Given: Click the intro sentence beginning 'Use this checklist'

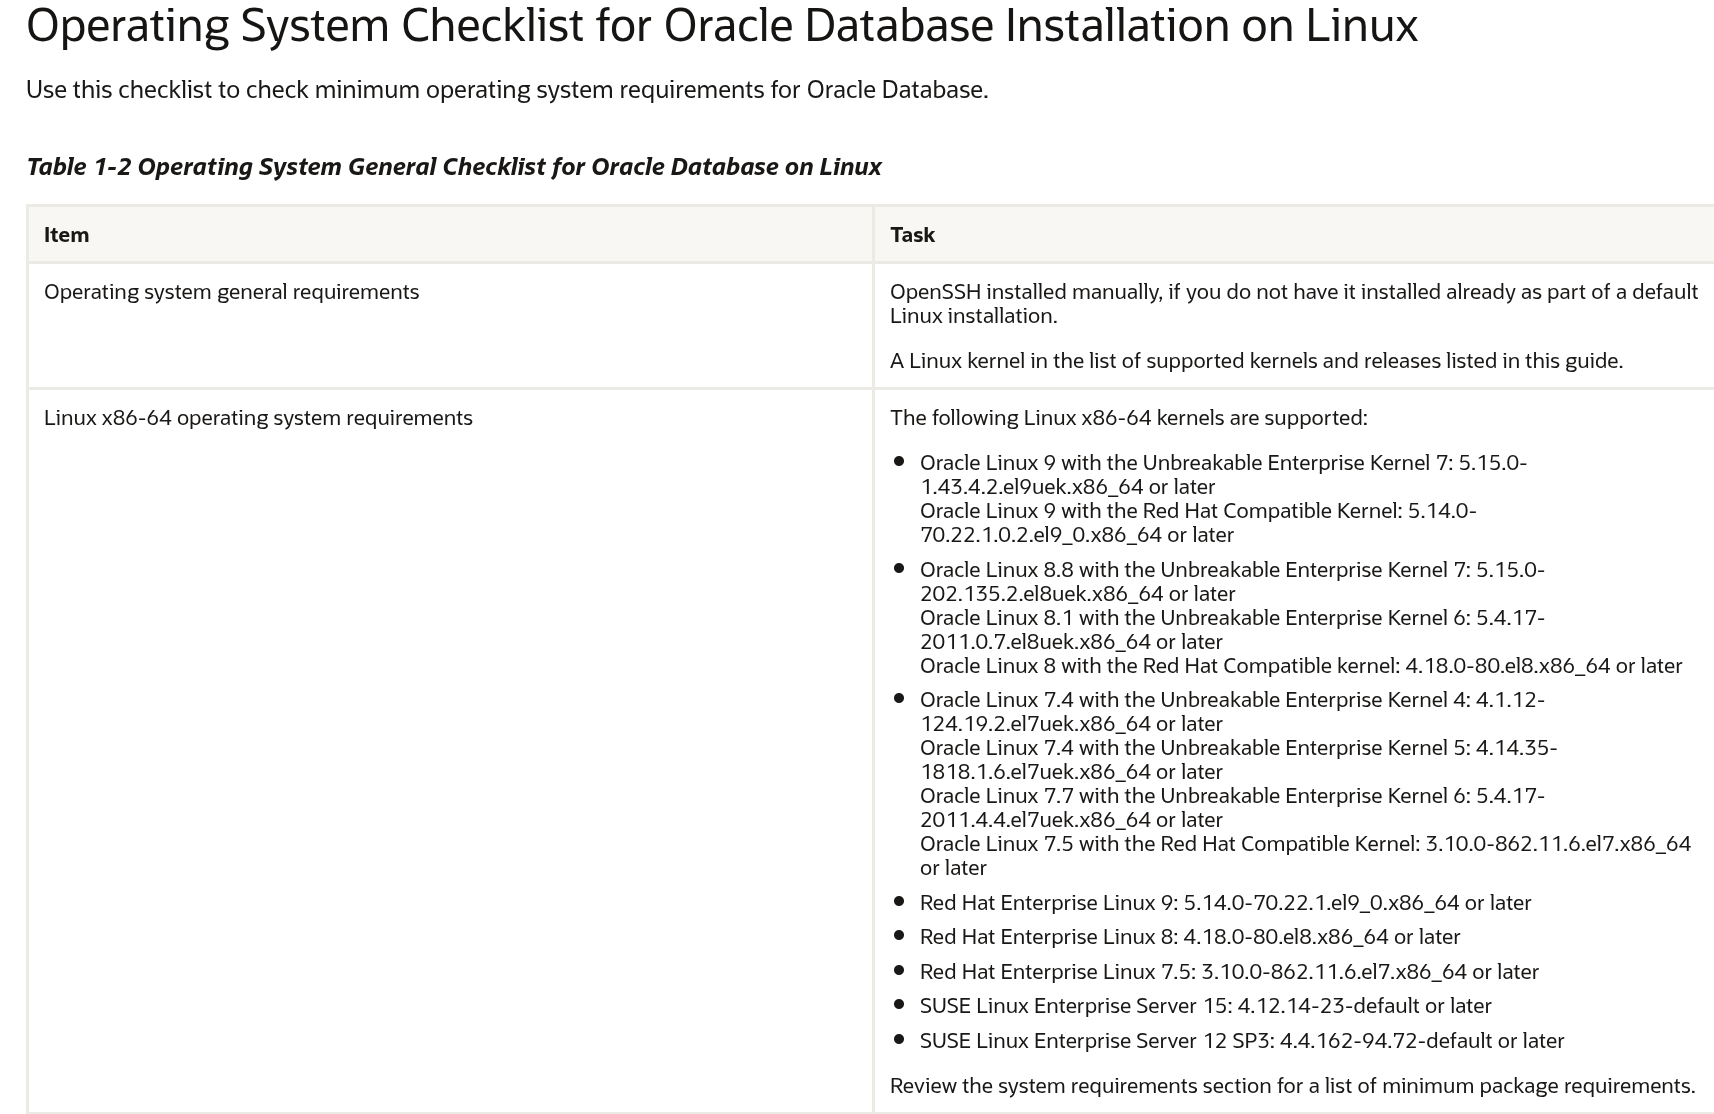Looking at the screenshot, I should [x=506, y=90].
